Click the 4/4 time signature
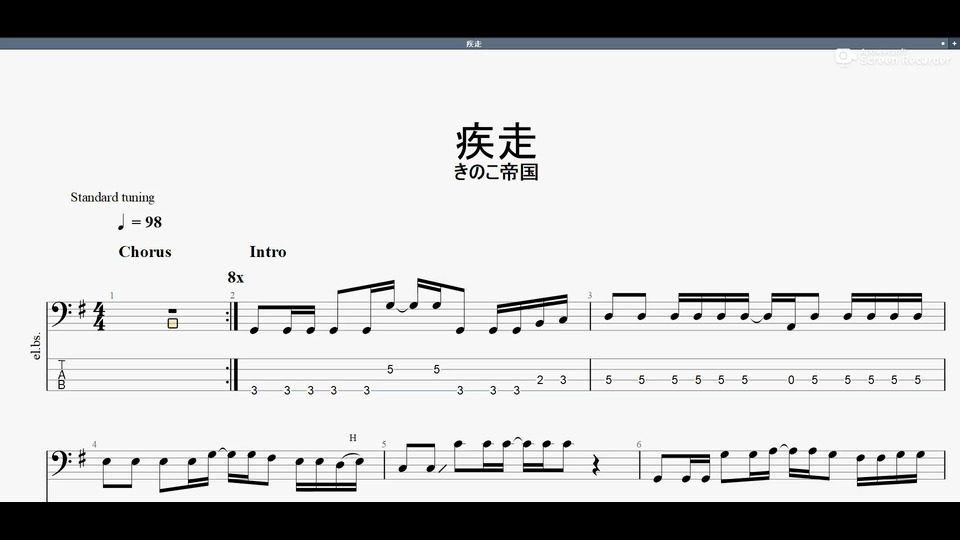The width and height of the screenshot is (960, 540). point(99,317)
